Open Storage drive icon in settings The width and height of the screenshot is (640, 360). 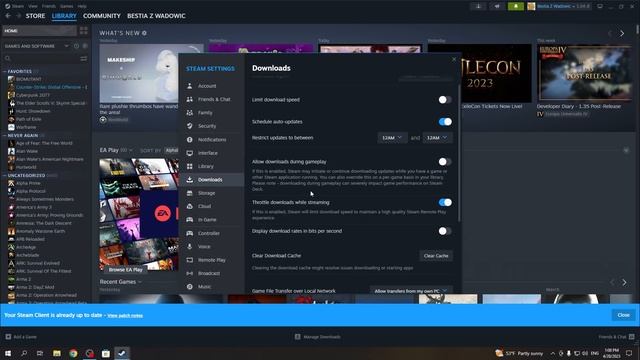click(x=189, y=193)
